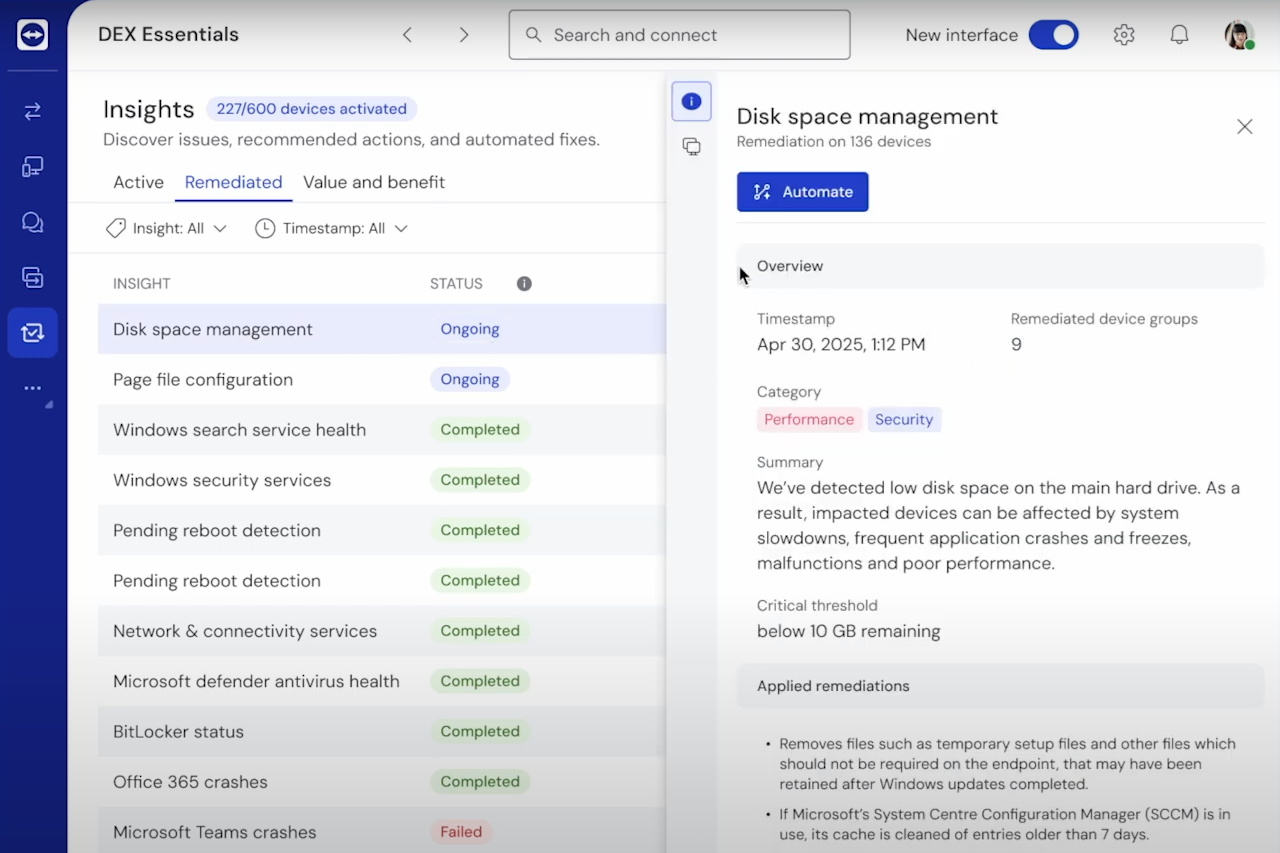
Task: Open settings gear icon in top bar
Action: 1124,35
